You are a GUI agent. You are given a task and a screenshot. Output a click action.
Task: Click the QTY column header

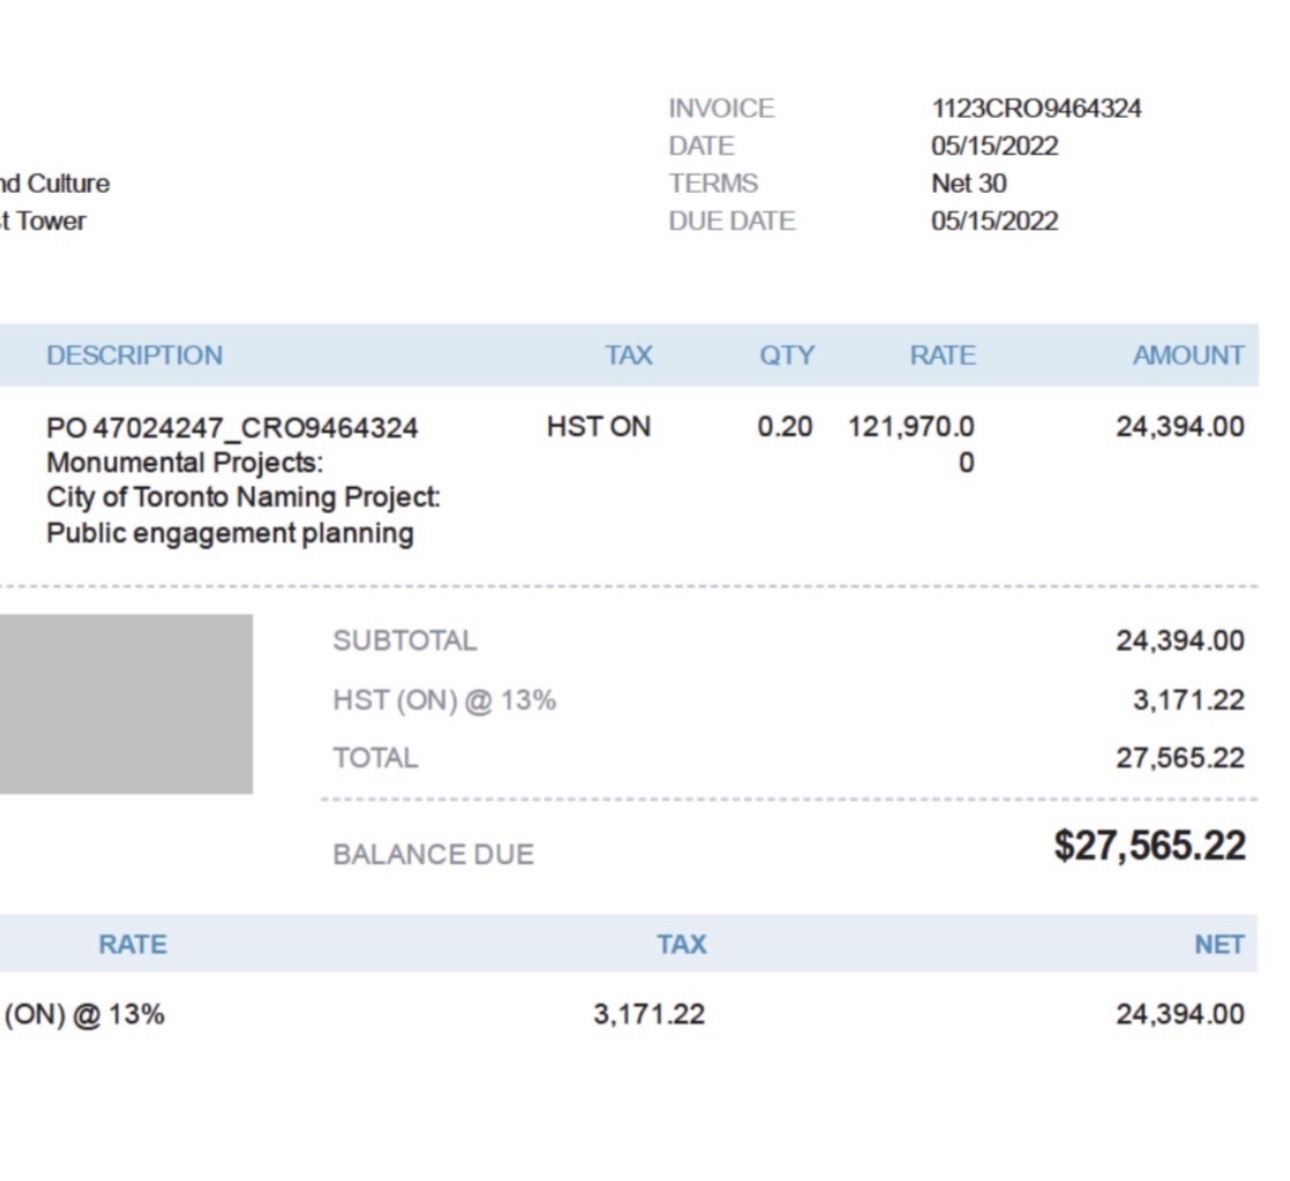tap(786, 355)
